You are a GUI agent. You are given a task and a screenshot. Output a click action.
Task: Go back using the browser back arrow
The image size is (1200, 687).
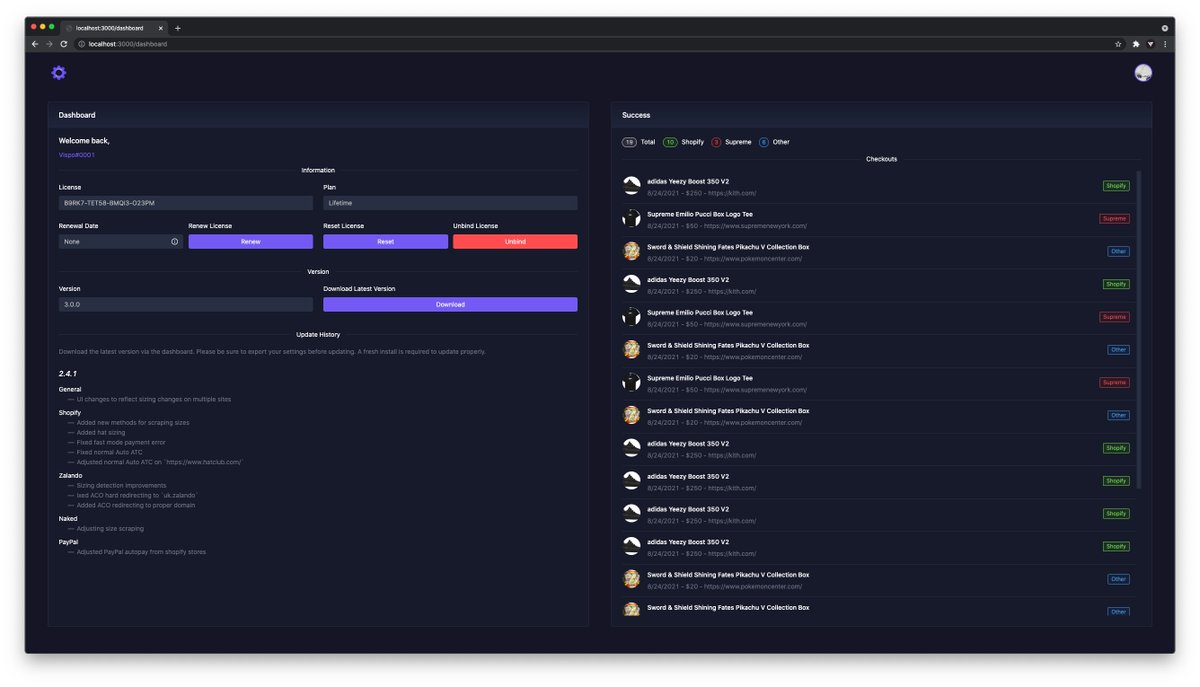point(35,44)
